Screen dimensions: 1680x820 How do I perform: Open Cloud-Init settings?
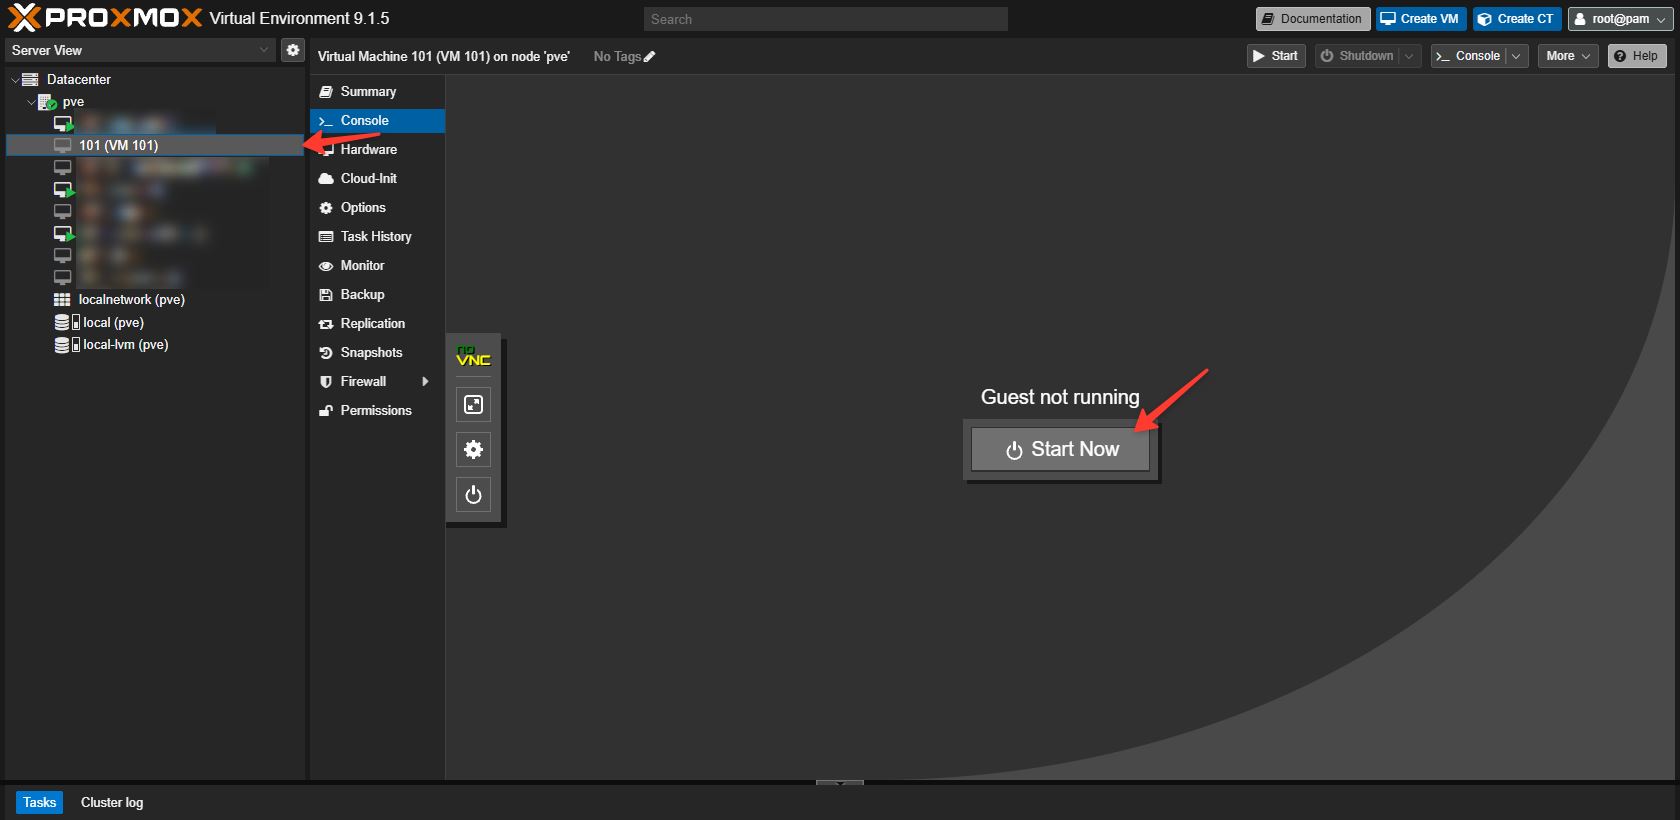coord(378,179)
